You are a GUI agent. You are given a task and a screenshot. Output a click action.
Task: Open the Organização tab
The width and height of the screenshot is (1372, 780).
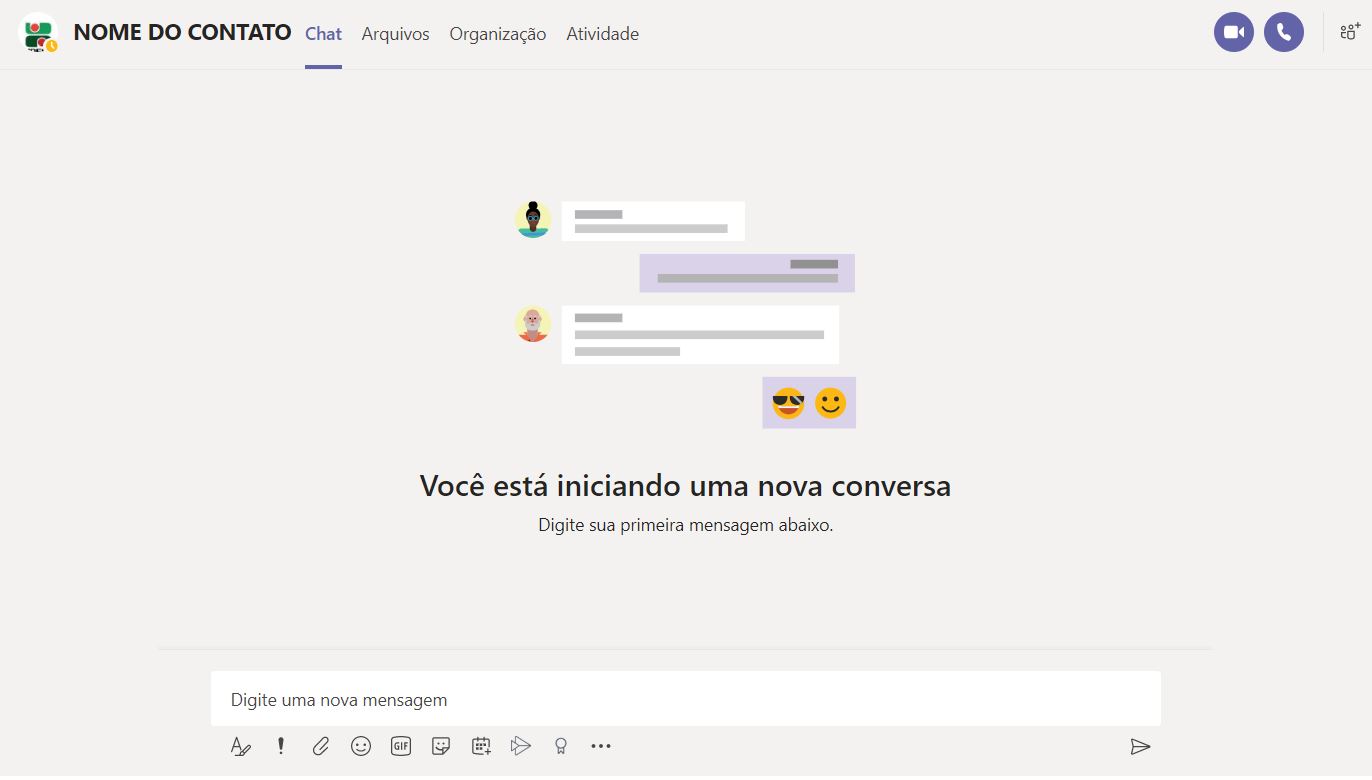coord(497,34)
